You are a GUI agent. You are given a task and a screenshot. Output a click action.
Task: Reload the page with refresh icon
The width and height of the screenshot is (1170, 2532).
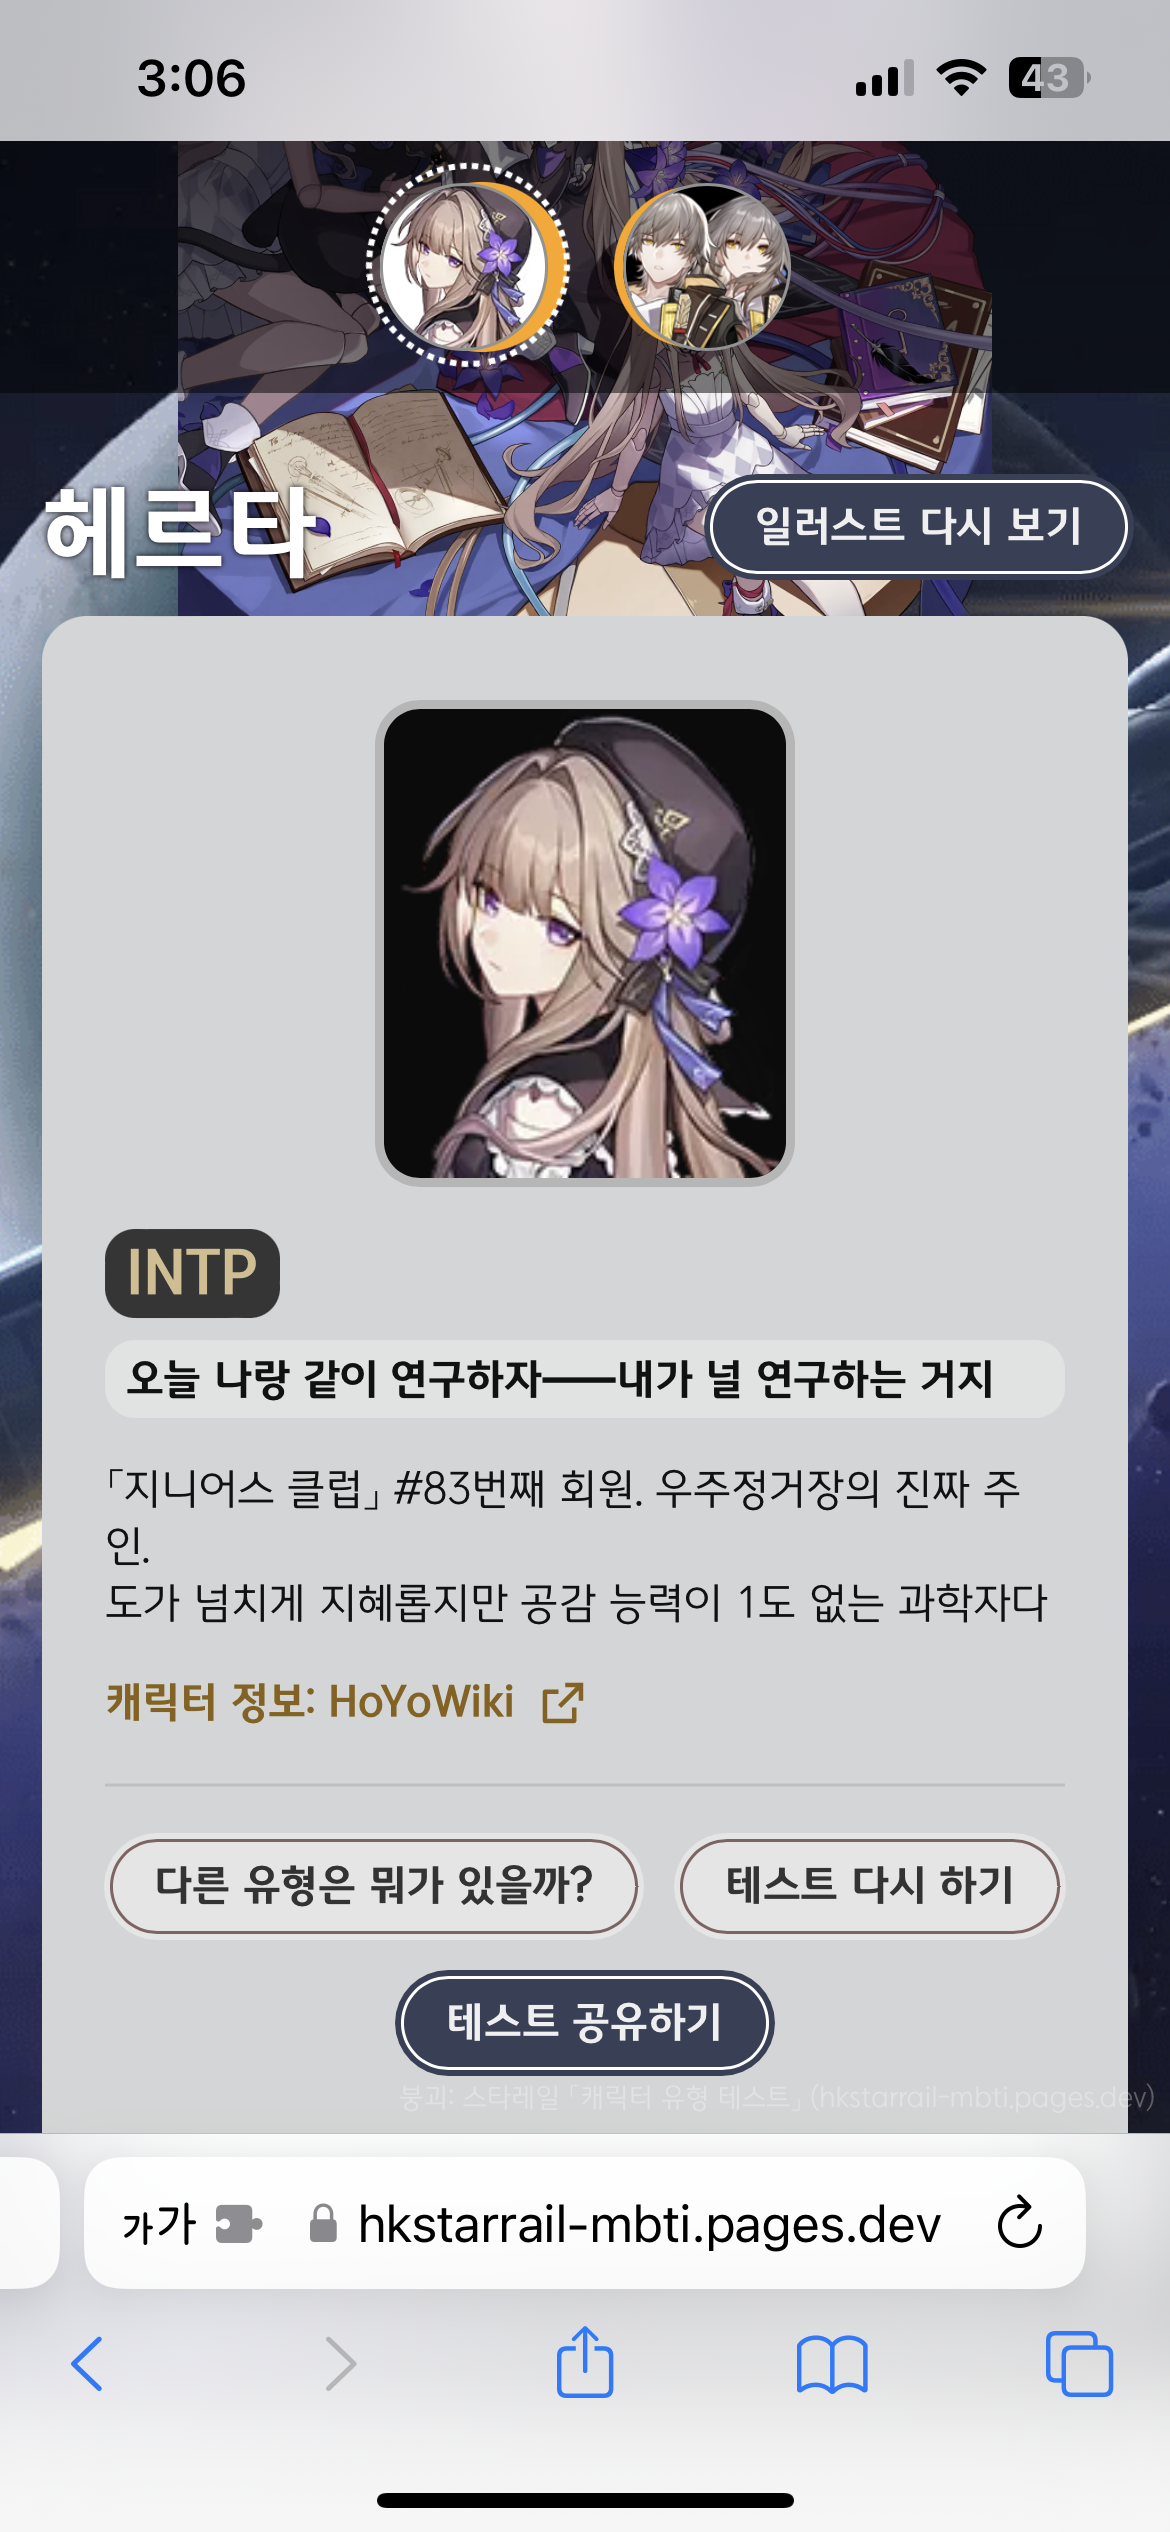[x=1020, y=2222]
